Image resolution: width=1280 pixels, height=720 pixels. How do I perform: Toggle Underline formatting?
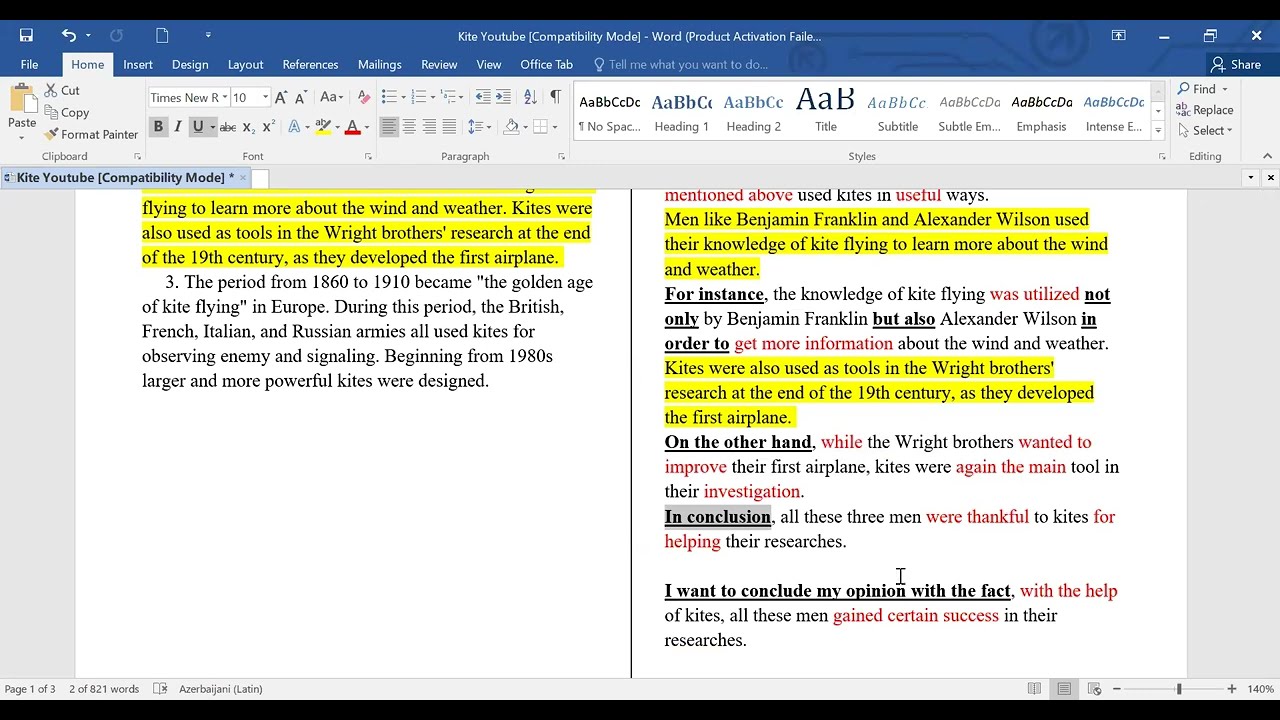tap(197, 127)
